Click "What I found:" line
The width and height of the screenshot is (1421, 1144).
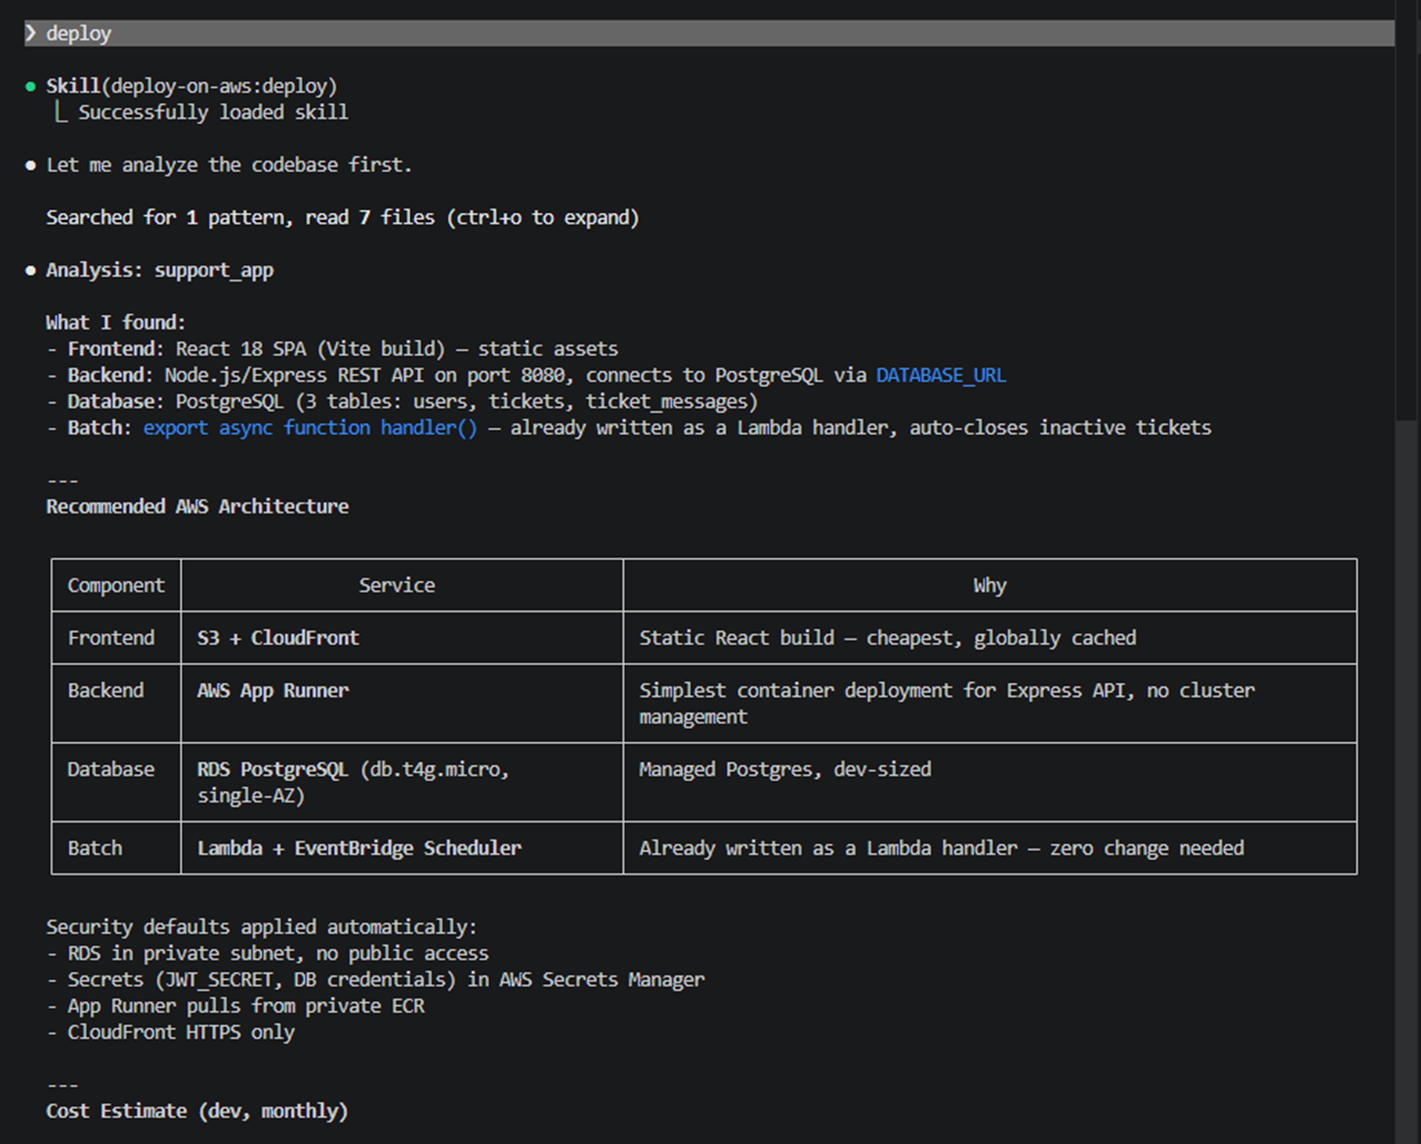click(x=116, y=322)
